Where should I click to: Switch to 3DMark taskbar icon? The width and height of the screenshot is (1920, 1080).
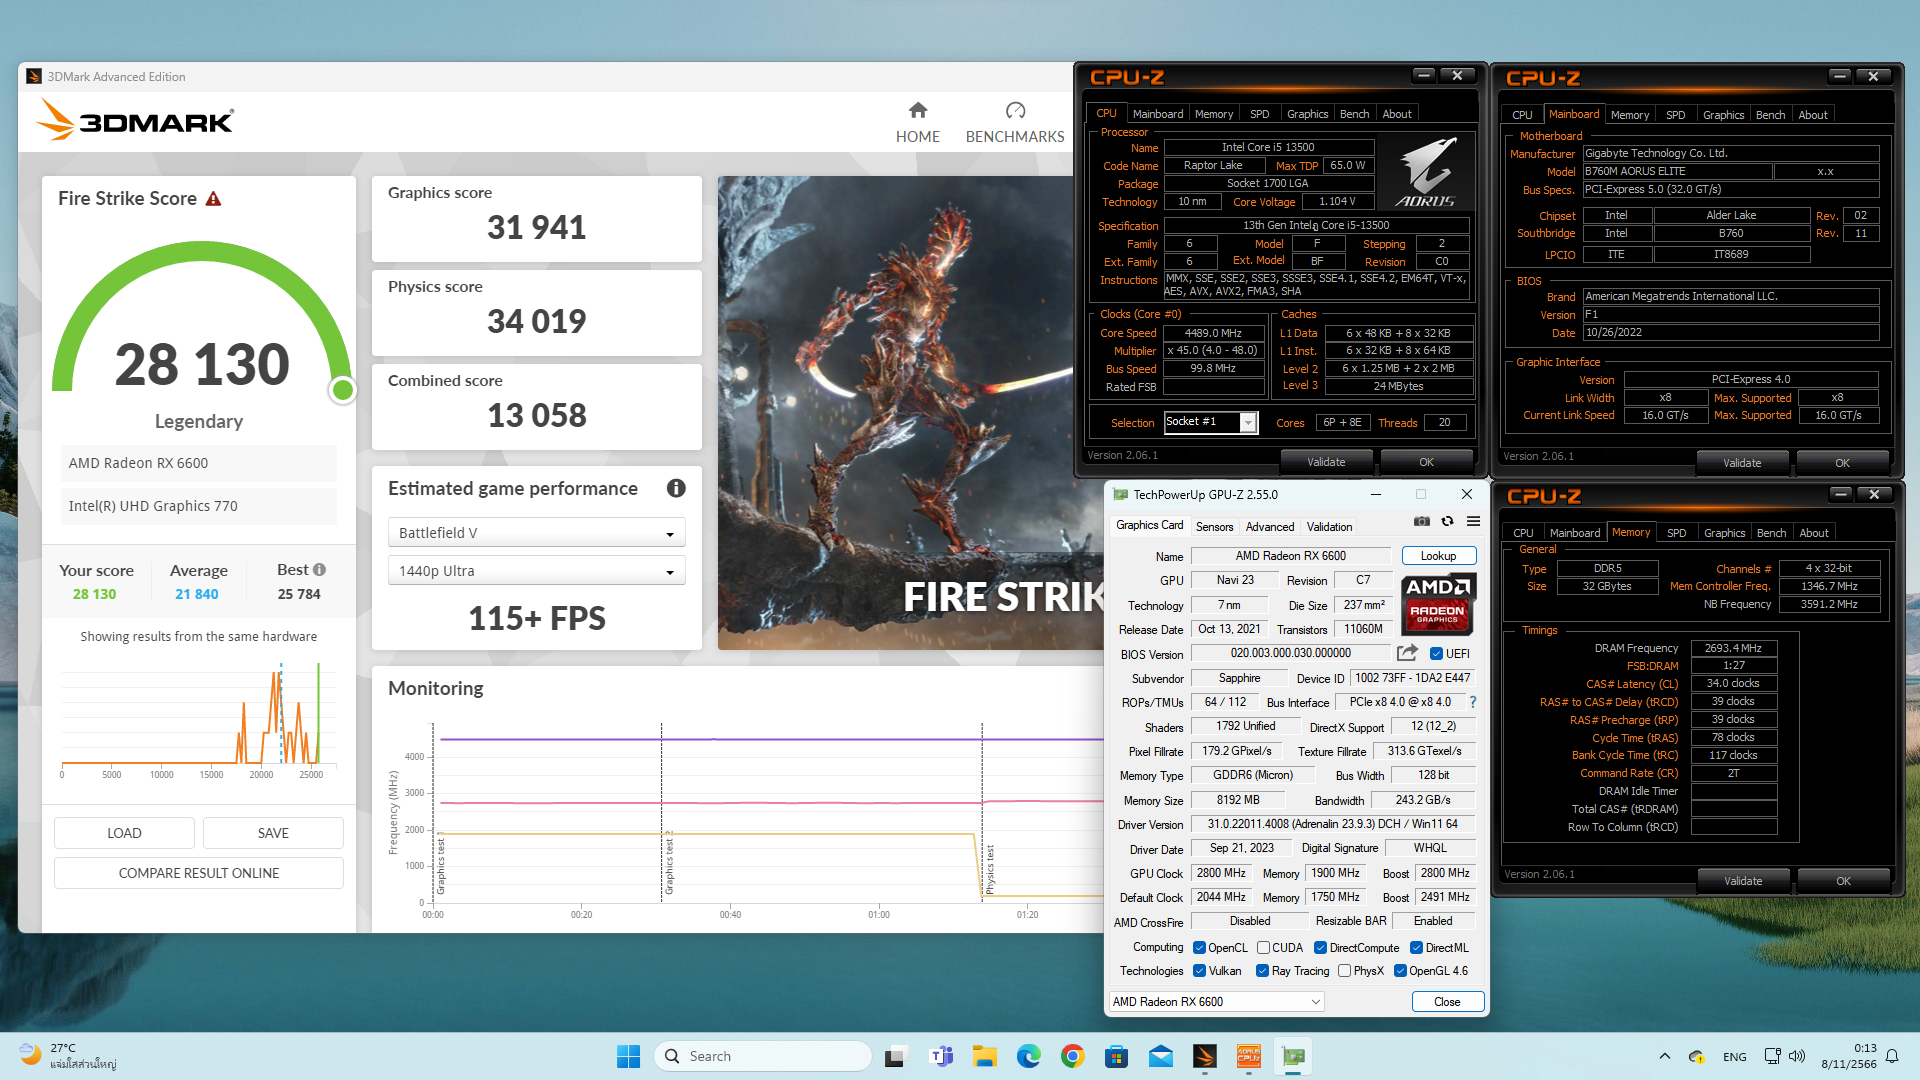1205,1056
